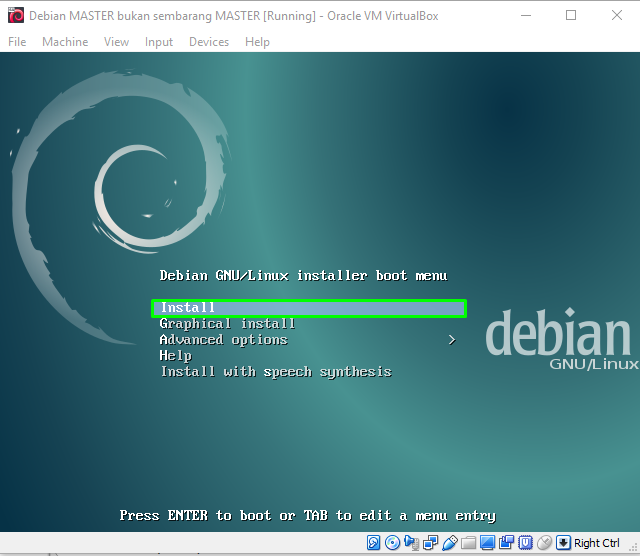Expand Advanced options submenu arrow
This screenshot has width=640, height=556.
coord(451,340)
